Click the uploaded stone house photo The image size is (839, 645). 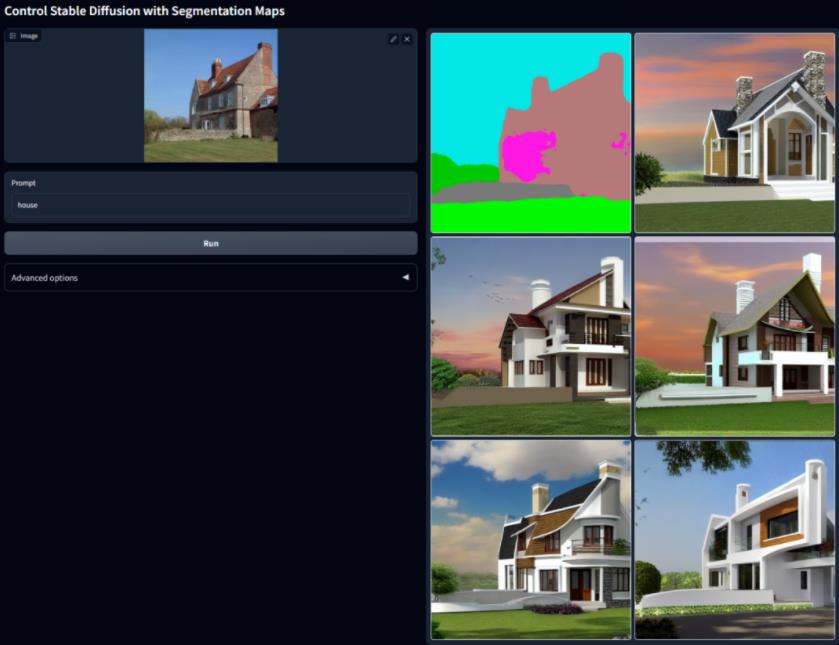pos(211,95)
